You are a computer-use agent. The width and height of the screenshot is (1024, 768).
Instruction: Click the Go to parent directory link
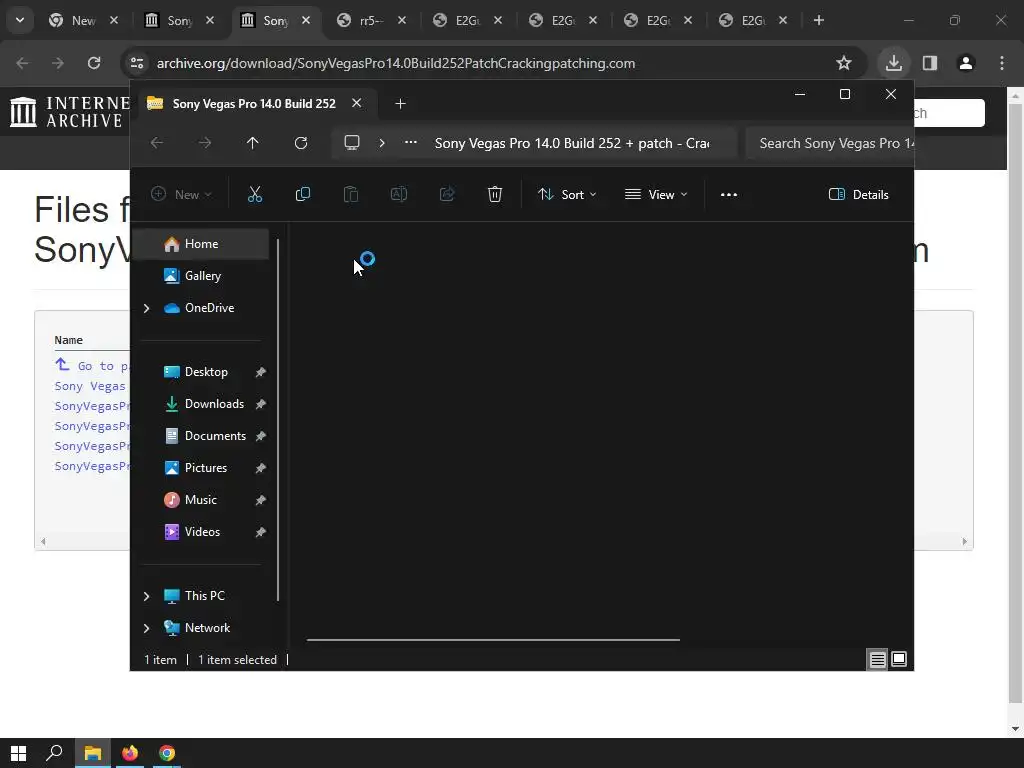pyautogui.click(x=92, y=366)
